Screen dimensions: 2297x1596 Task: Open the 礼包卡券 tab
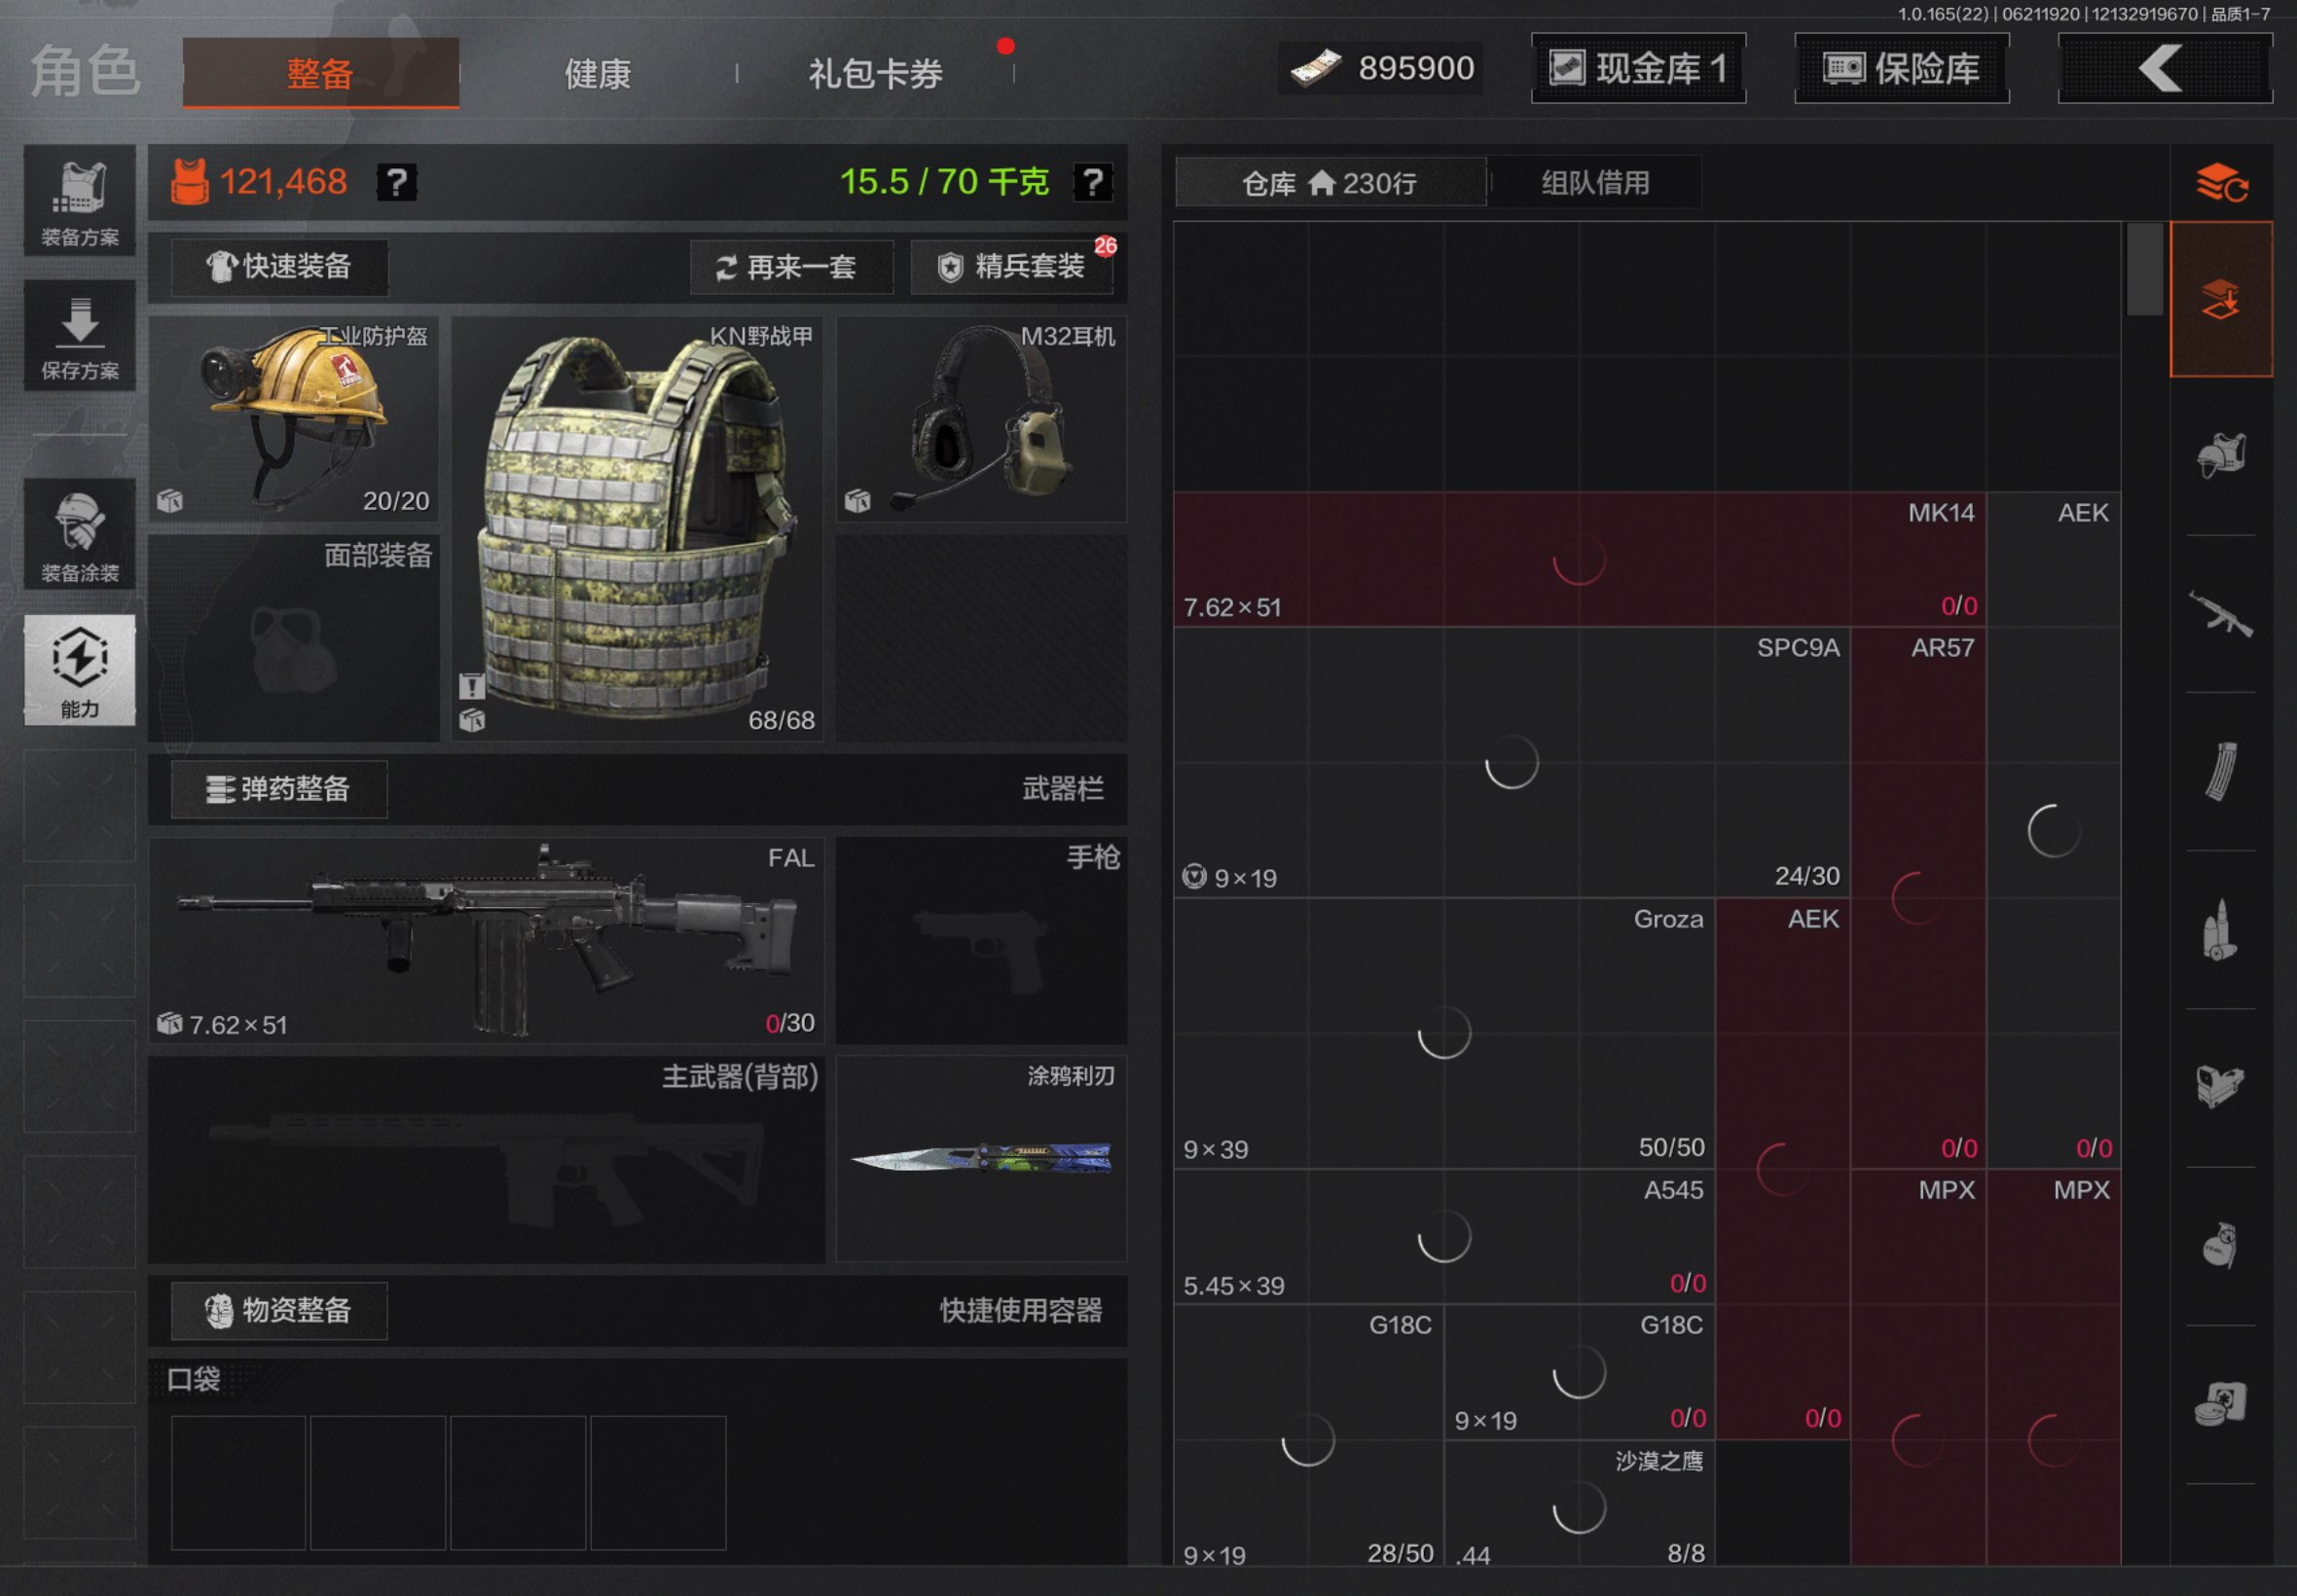(875, 73)
